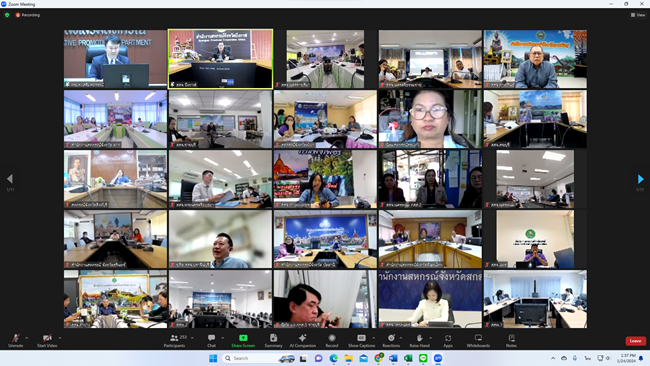Expand the video options arrow beside Start Video

pyautogui.click(x=60, y=338)
